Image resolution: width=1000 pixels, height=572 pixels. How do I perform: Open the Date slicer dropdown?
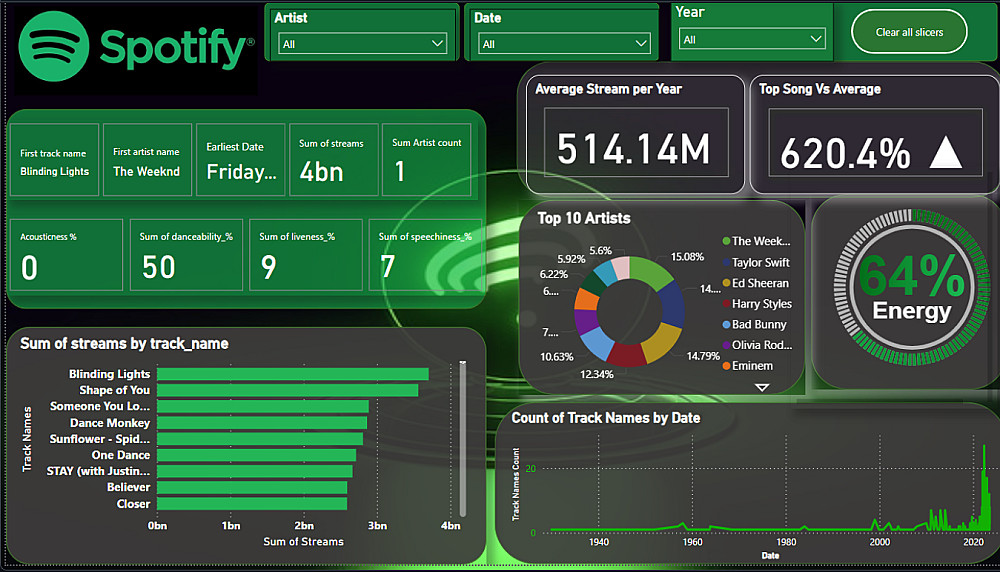tap(564, 44)
